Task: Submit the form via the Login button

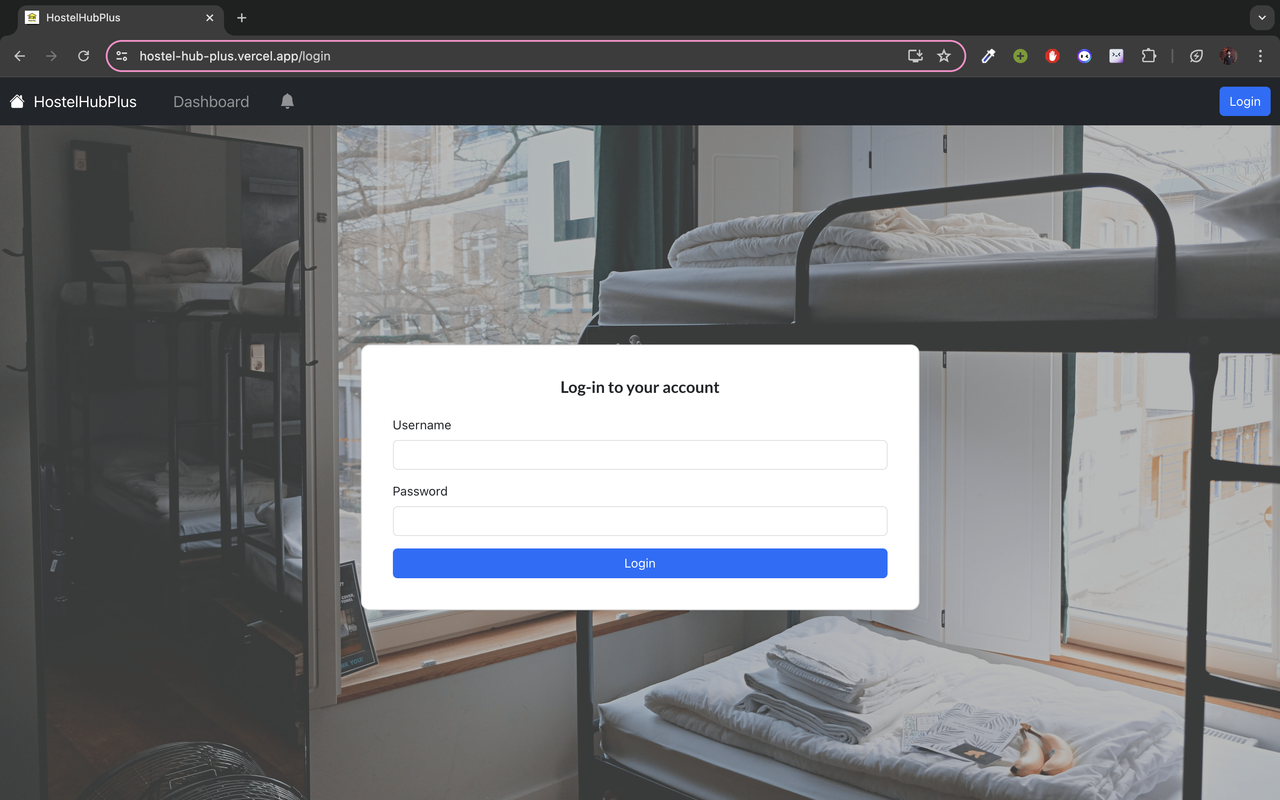Action: pyautogui.click(x=639, y=563)
